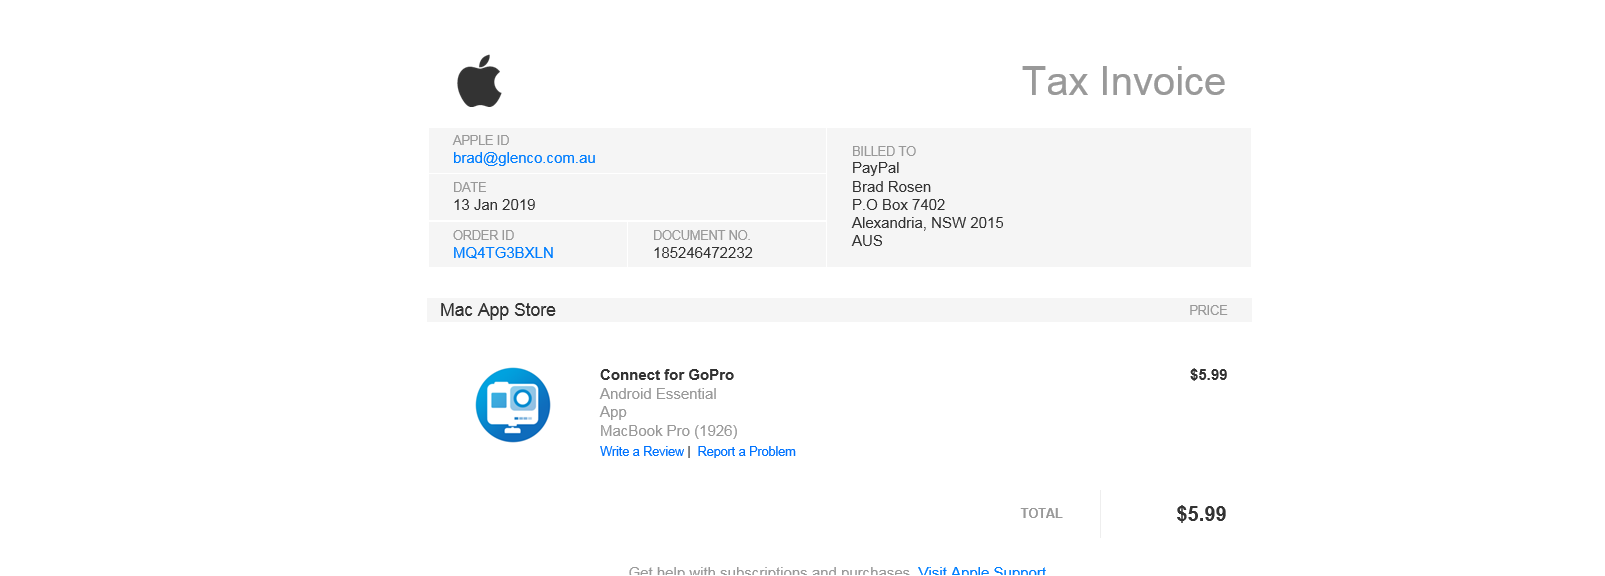1605x576 pixels.
Task: Select the AUS country line
Action: [867, 241]
